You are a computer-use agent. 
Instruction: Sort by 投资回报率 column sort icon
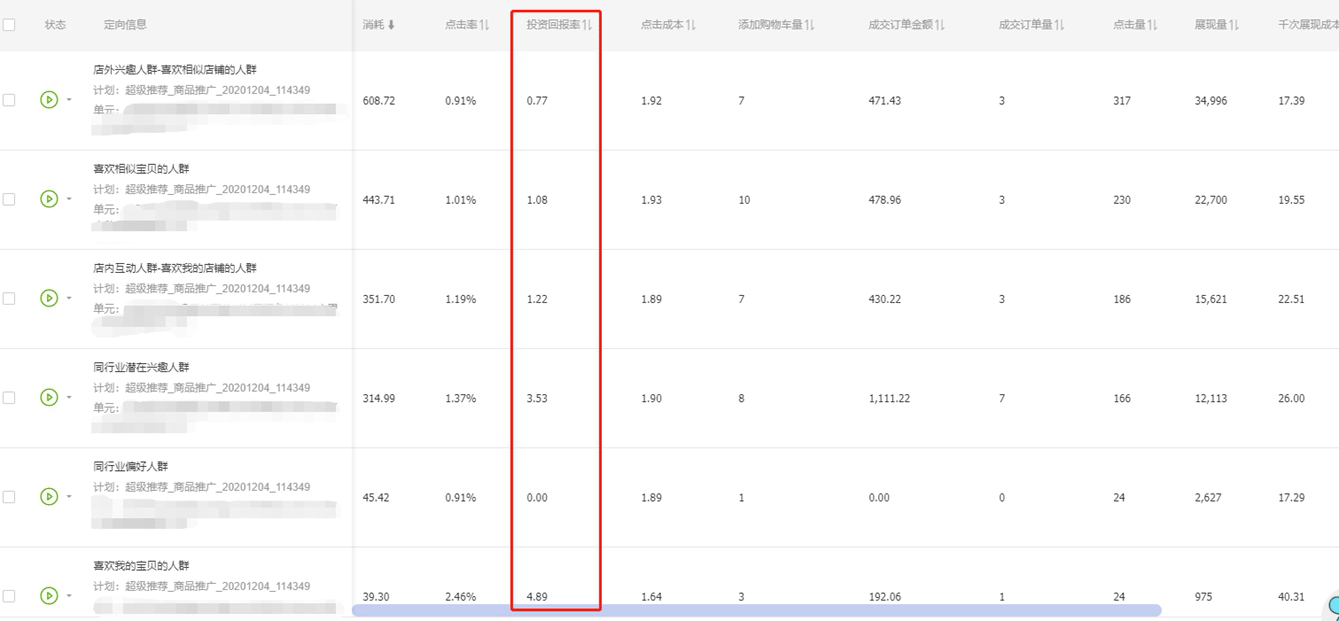click(x=587, y=25)
